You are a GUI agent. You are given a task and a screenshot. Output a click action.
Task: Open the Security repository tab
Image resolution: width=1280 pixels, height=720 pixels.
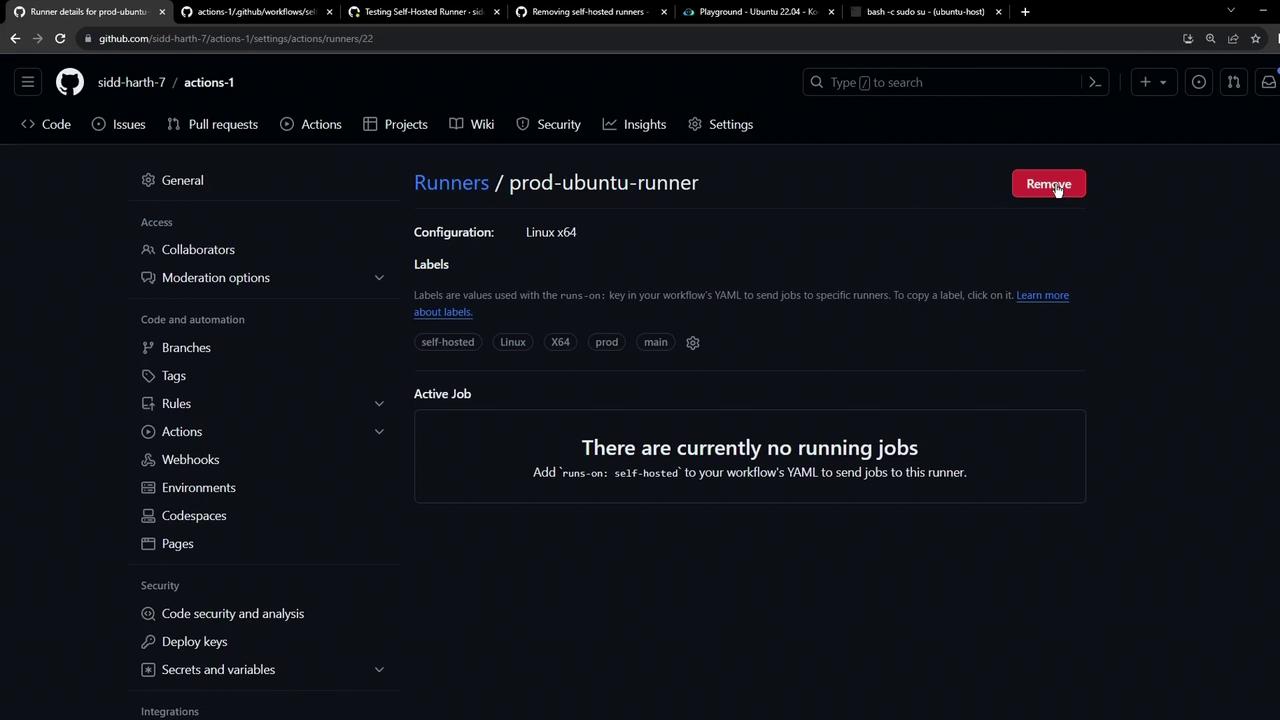(548, 124)
